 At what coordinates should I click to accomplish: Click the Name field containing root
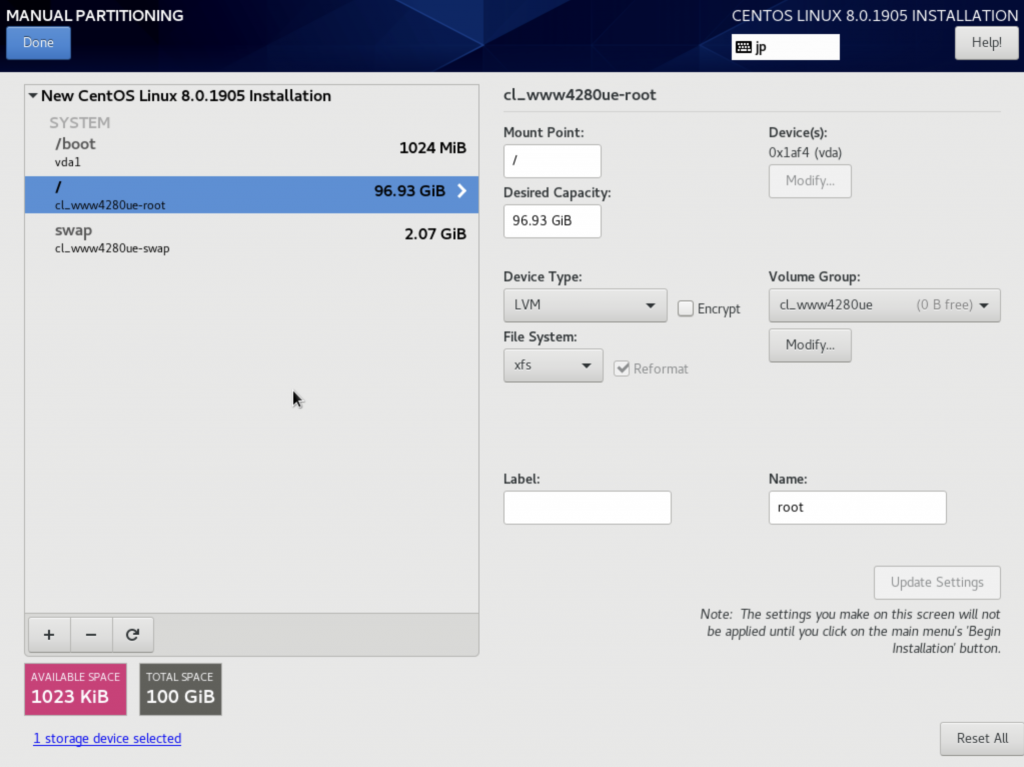coord(857,508)
